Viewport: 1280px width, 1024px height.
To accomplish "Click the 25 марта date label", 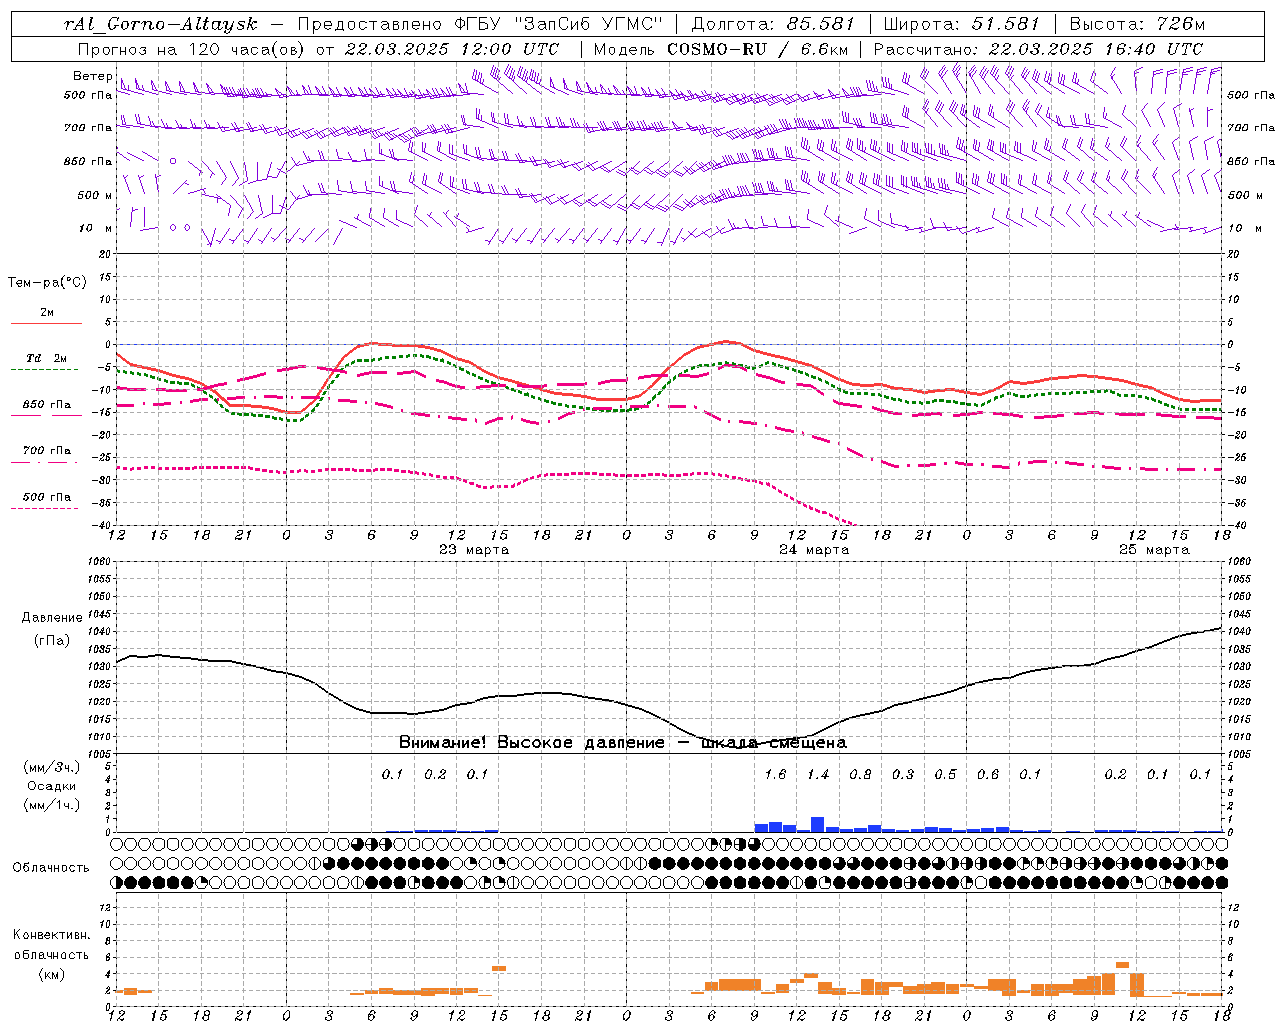I will click(x=1154, y=550).
